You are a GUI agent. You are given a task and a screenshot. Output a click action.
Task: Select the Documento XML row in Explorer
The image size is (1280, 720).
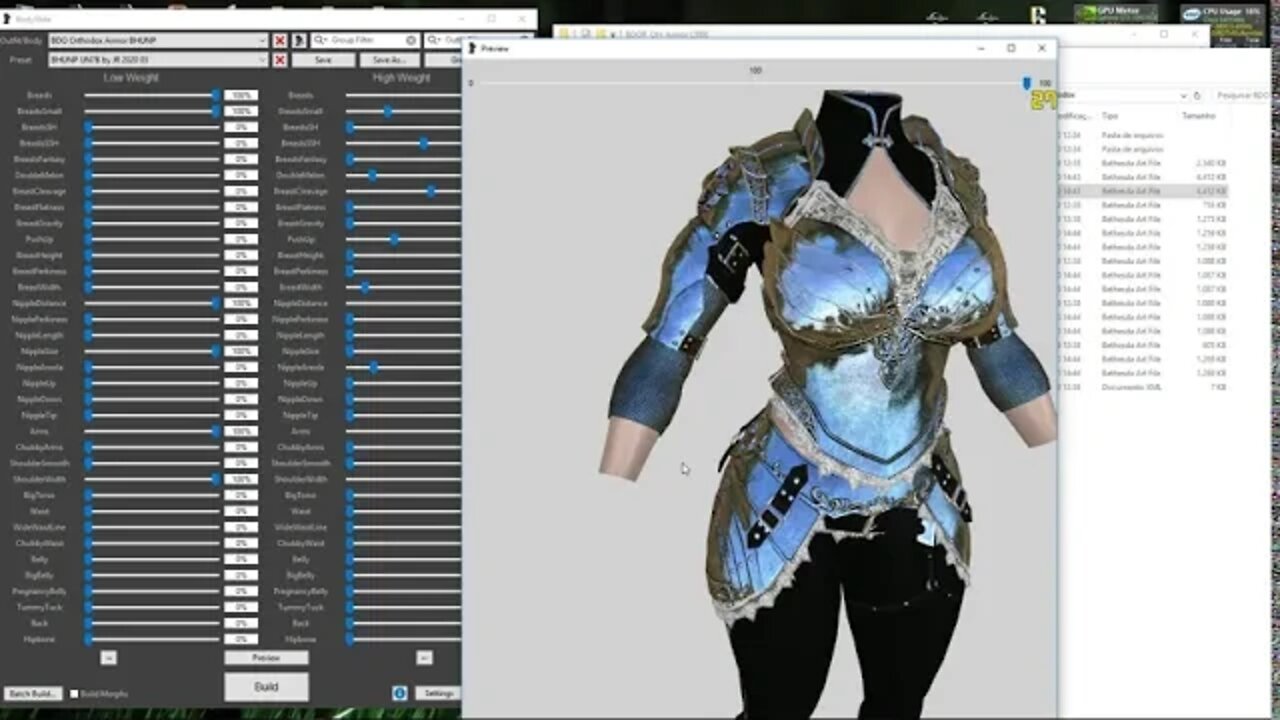pos(1145,386)
